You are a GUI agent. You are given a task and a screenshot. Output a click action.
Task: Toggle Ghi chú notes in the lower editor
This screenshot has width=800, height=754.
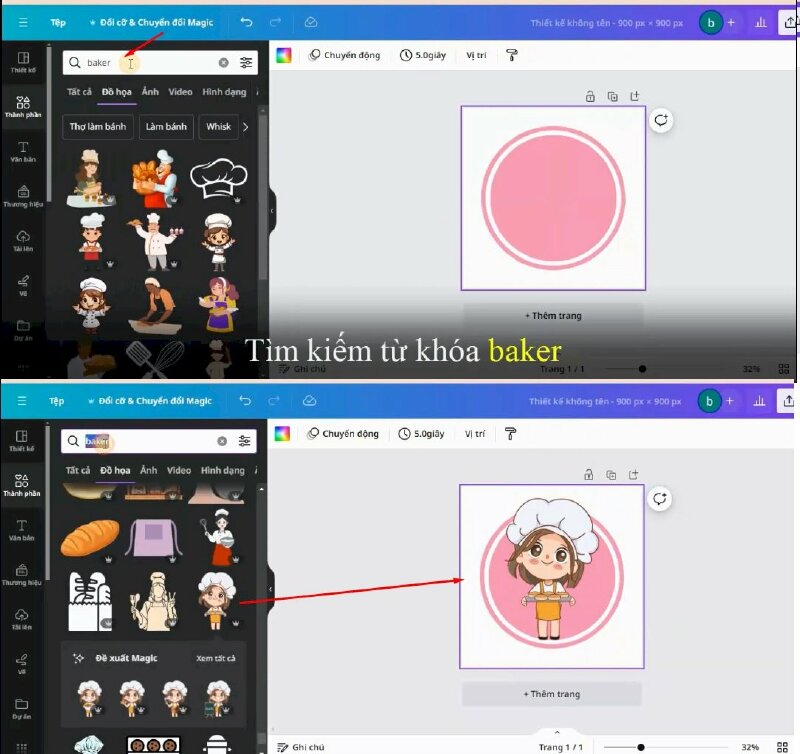point(301,746)
